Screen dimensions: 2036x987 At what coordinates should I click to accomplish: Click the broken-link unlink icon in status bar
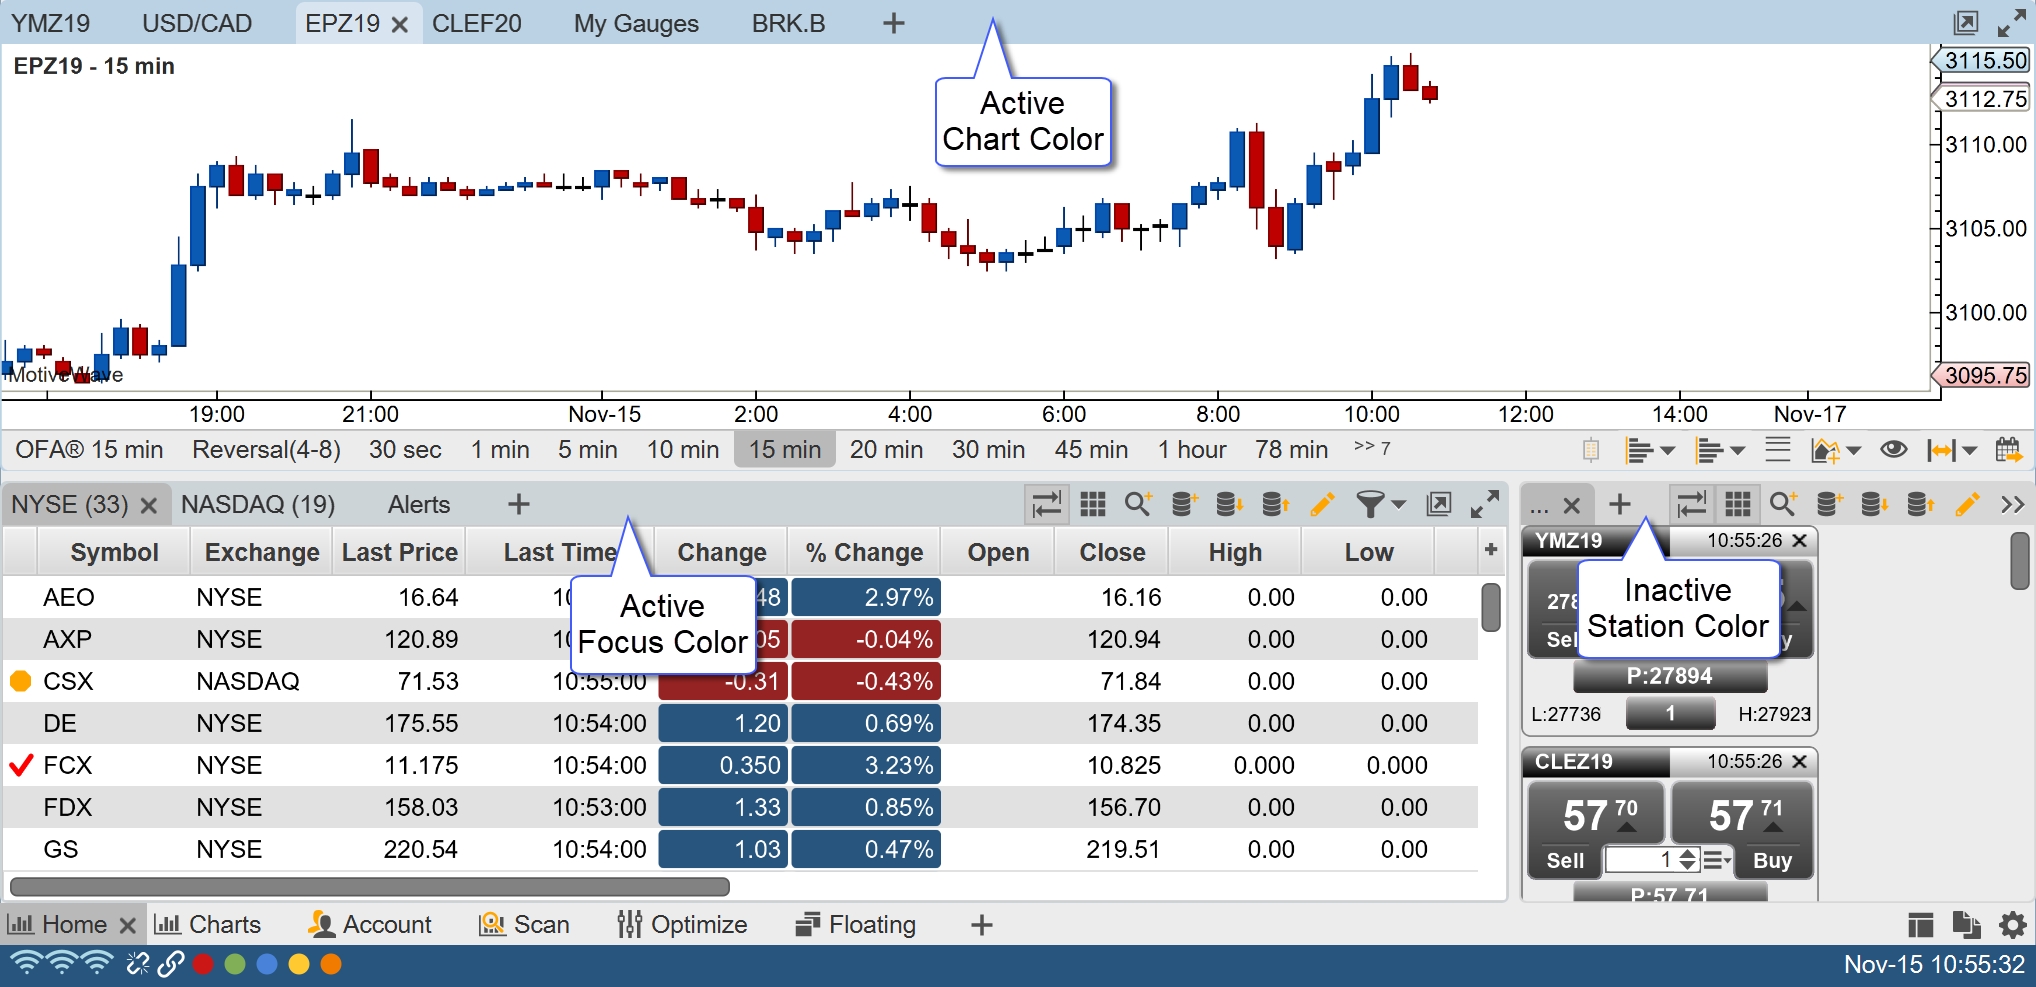pyautogui.click(x=137, y=964)
